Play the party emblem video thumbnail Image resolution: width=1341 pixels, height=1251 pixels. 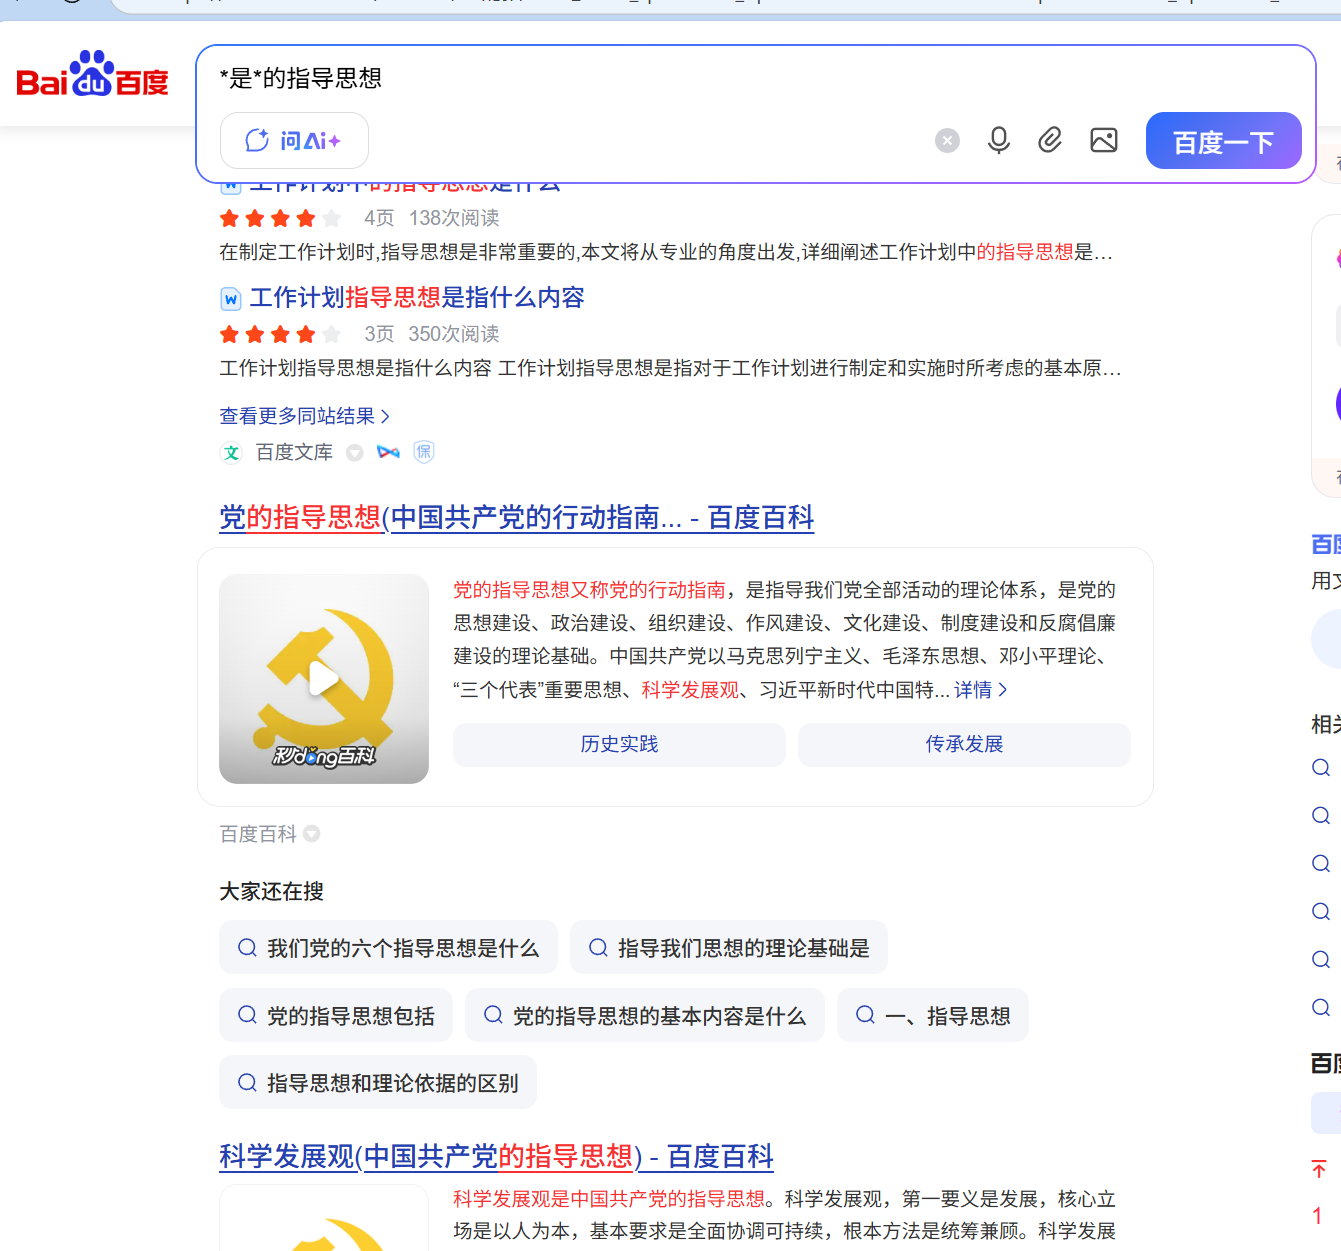323,678
